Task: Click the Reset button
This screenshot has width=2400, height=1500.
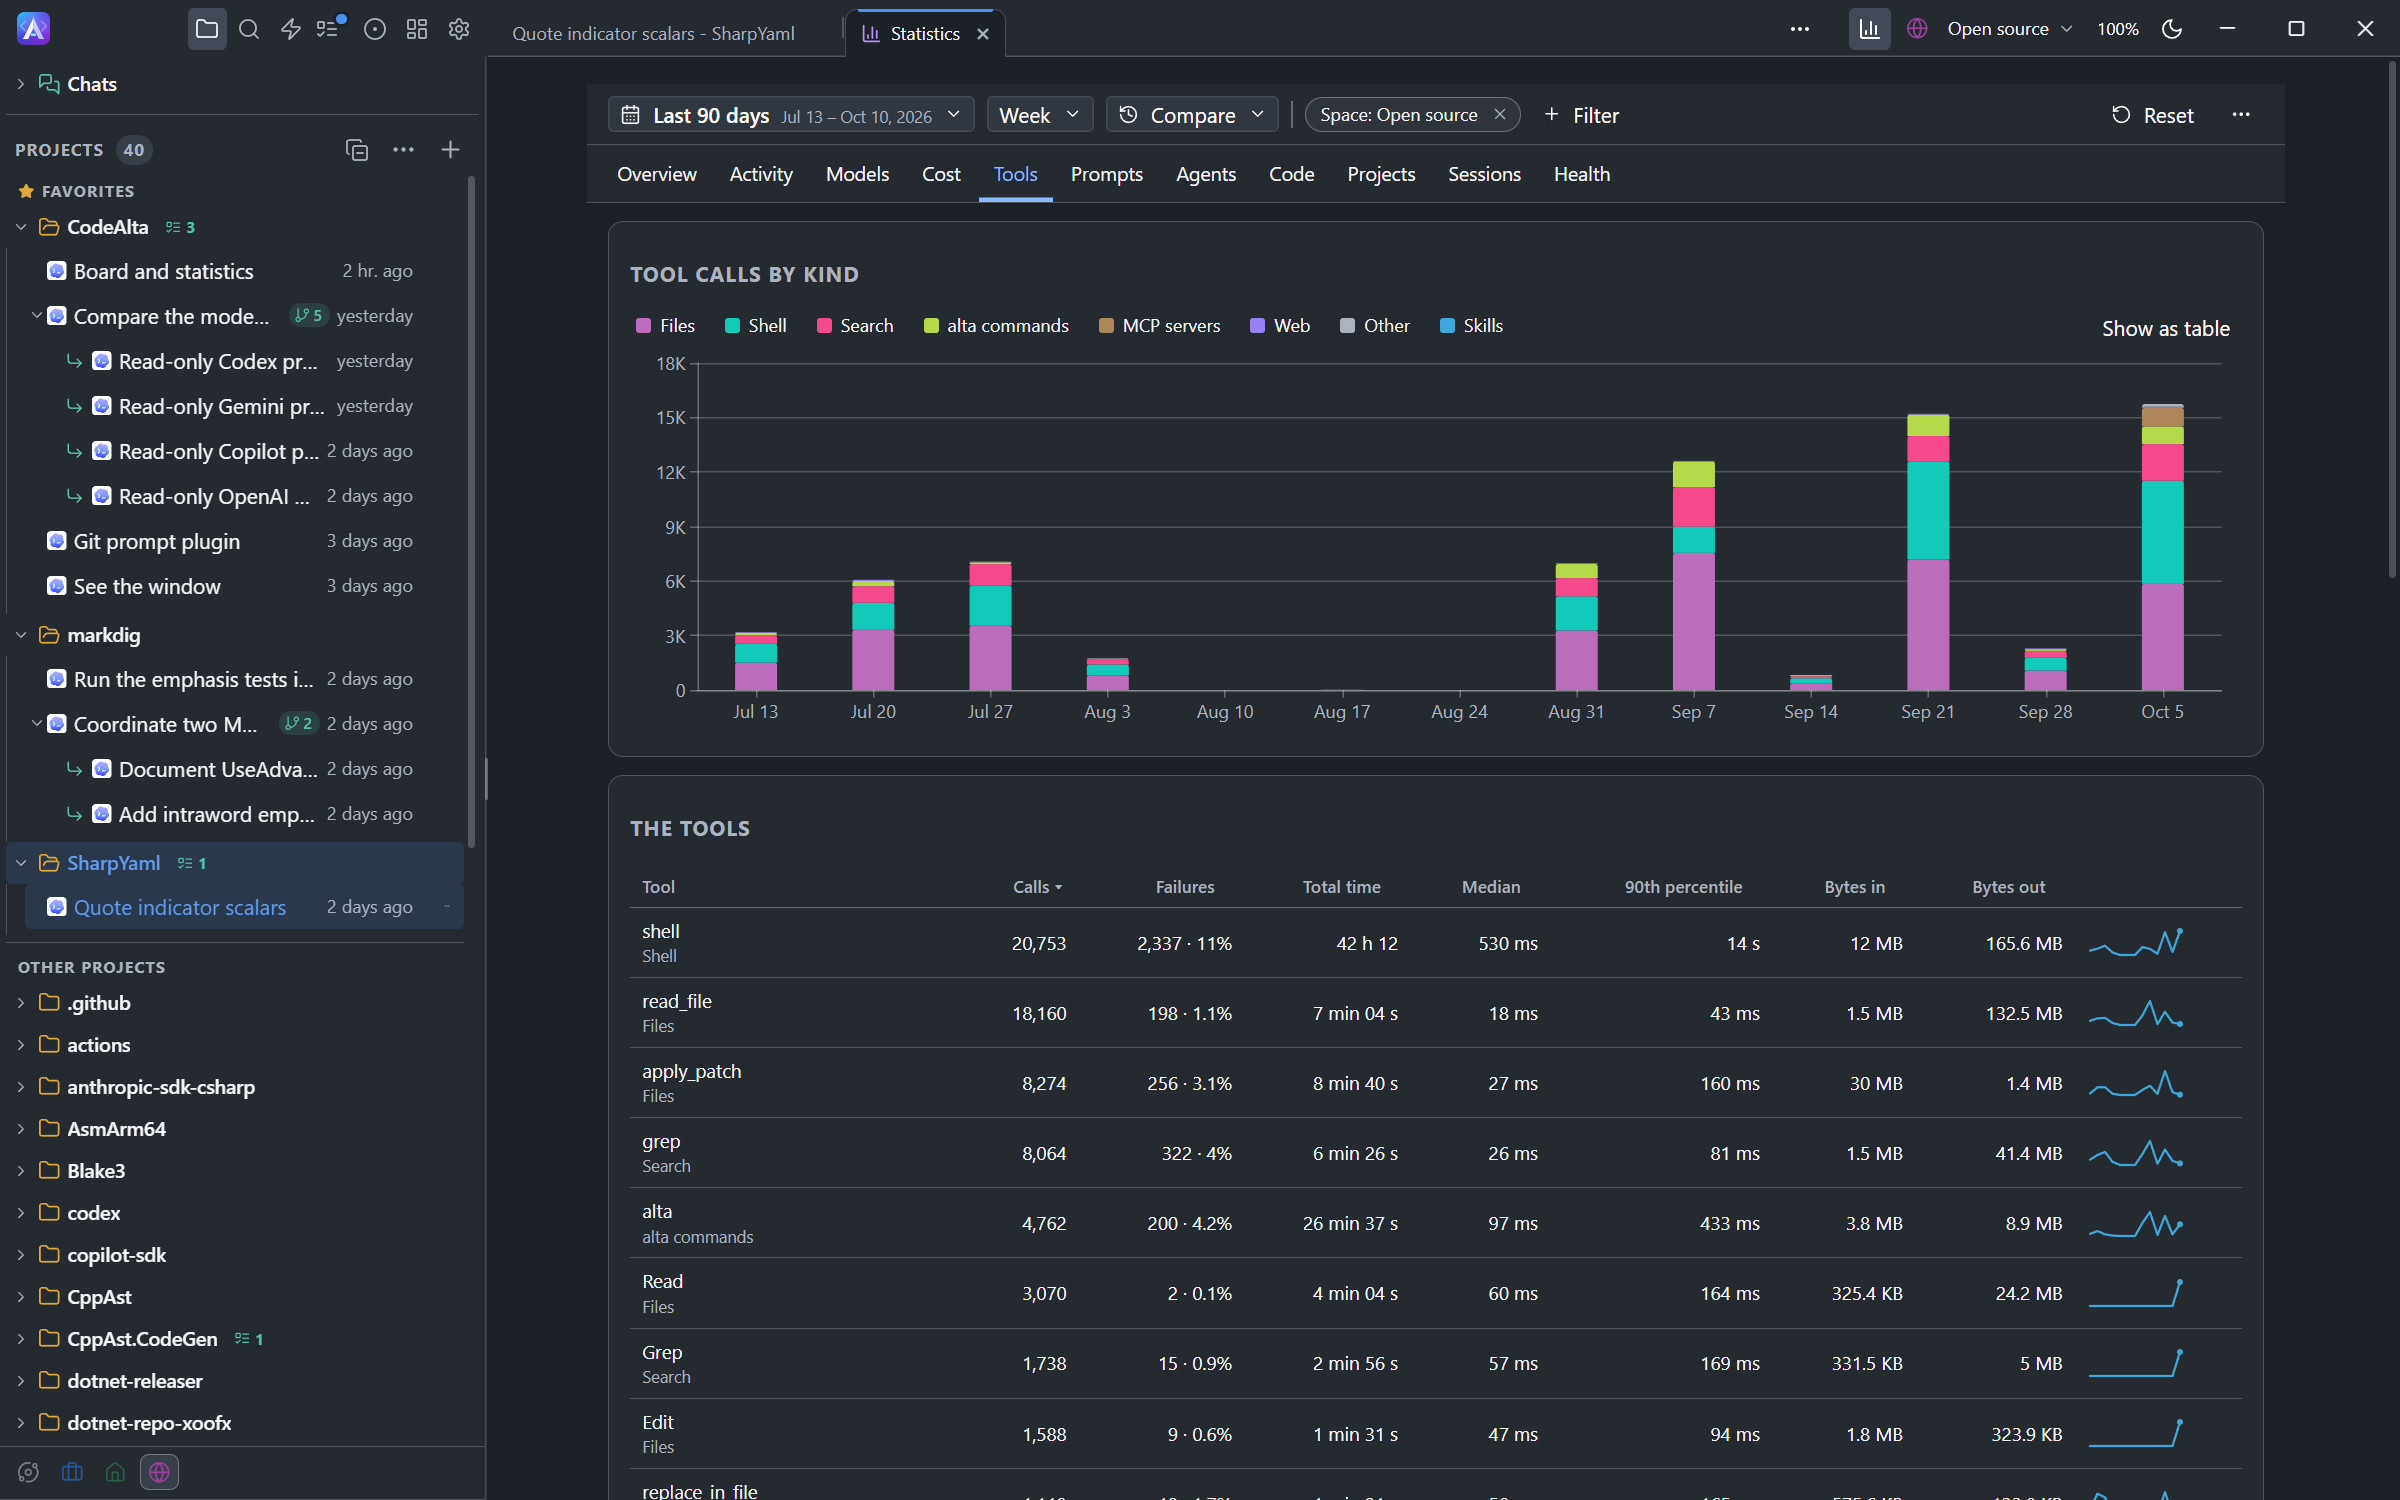Action: [x=2153, y=115]
